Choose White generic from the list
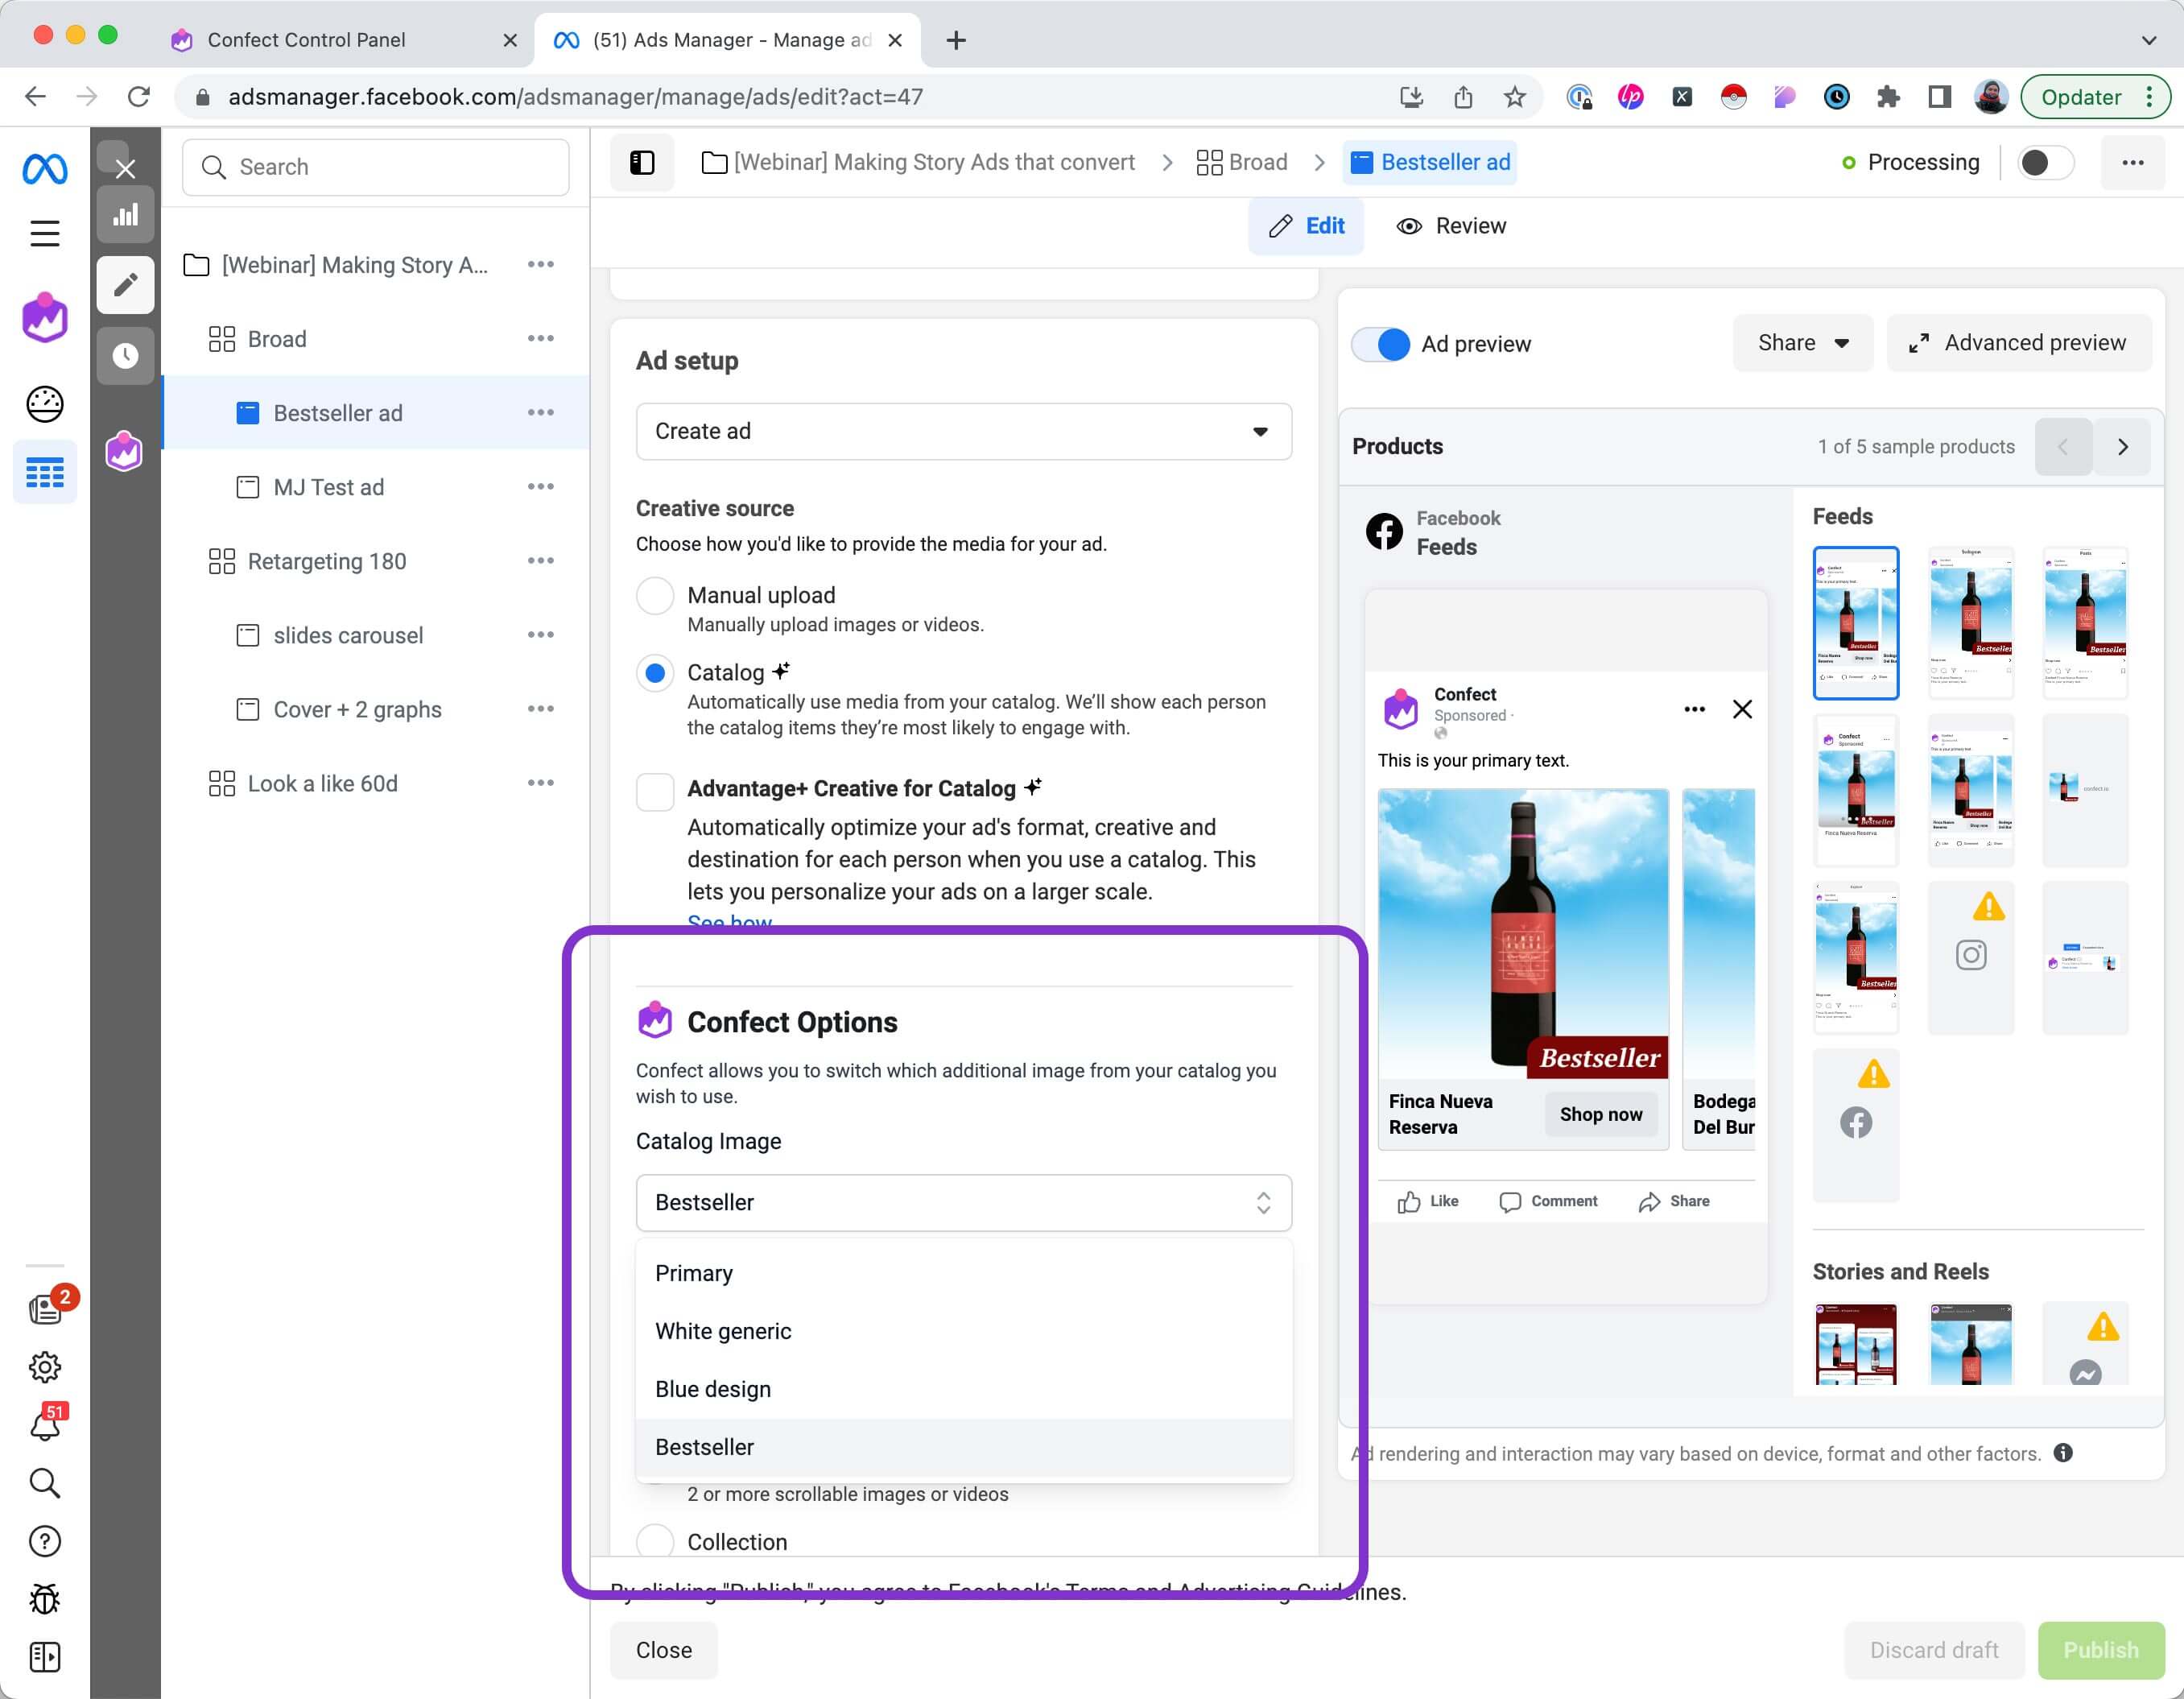 964,1331
